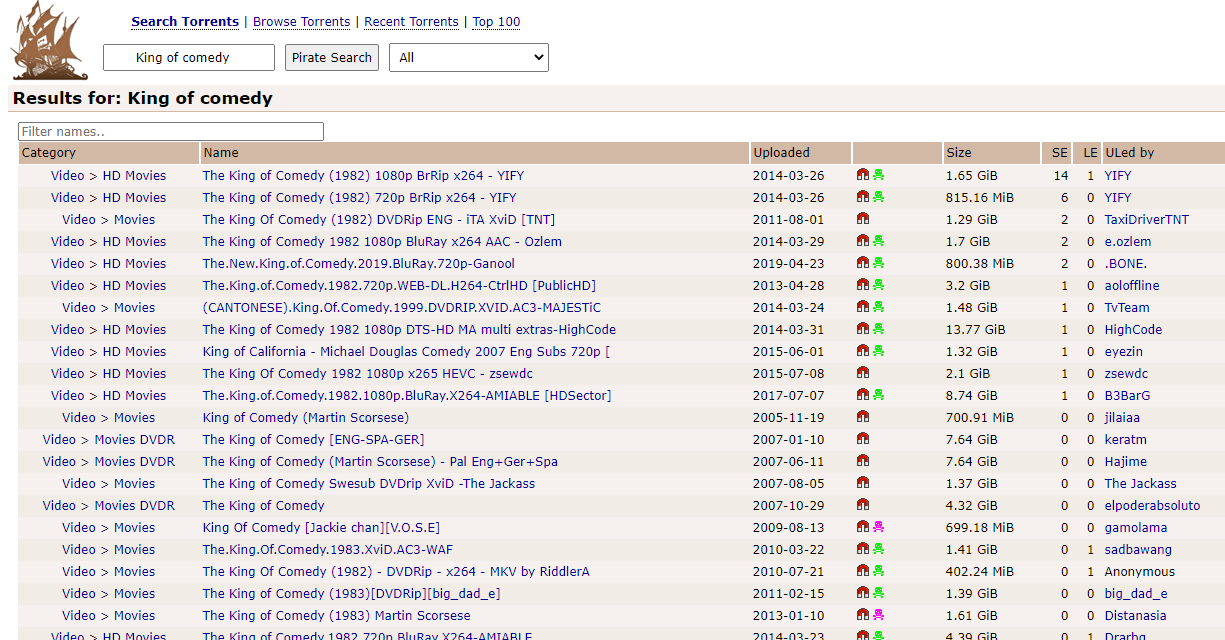Click green skull icon in the eyezin row
1225x640 pixels.
pyautogui.click(x=878, y=351)
